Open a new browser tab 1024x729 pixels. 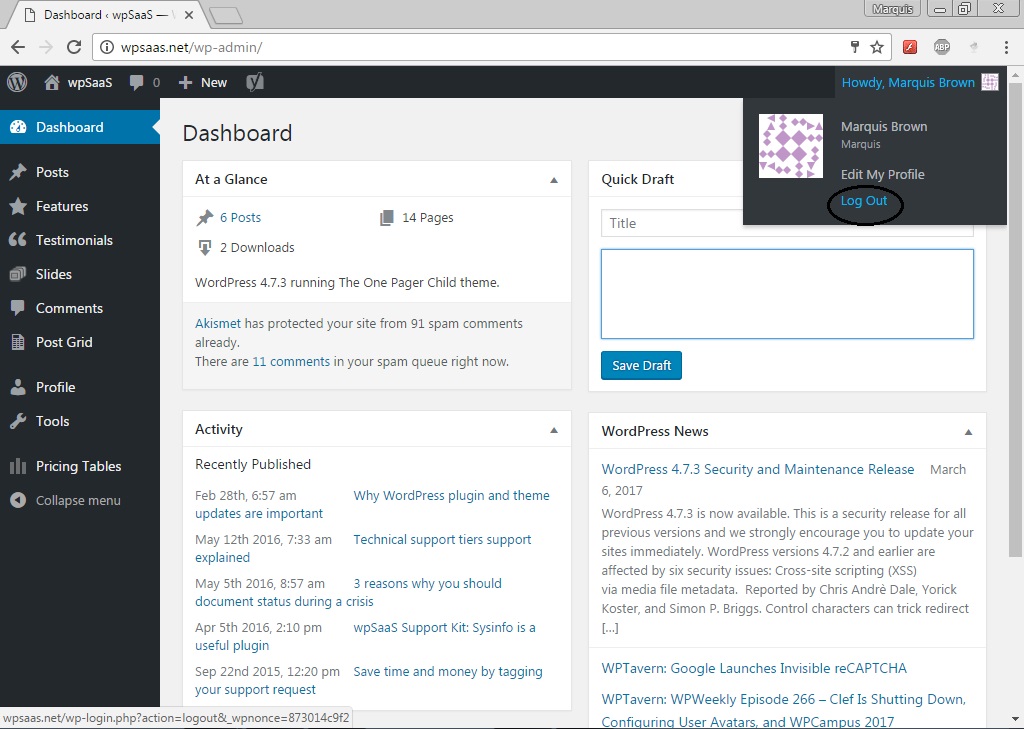226,15
